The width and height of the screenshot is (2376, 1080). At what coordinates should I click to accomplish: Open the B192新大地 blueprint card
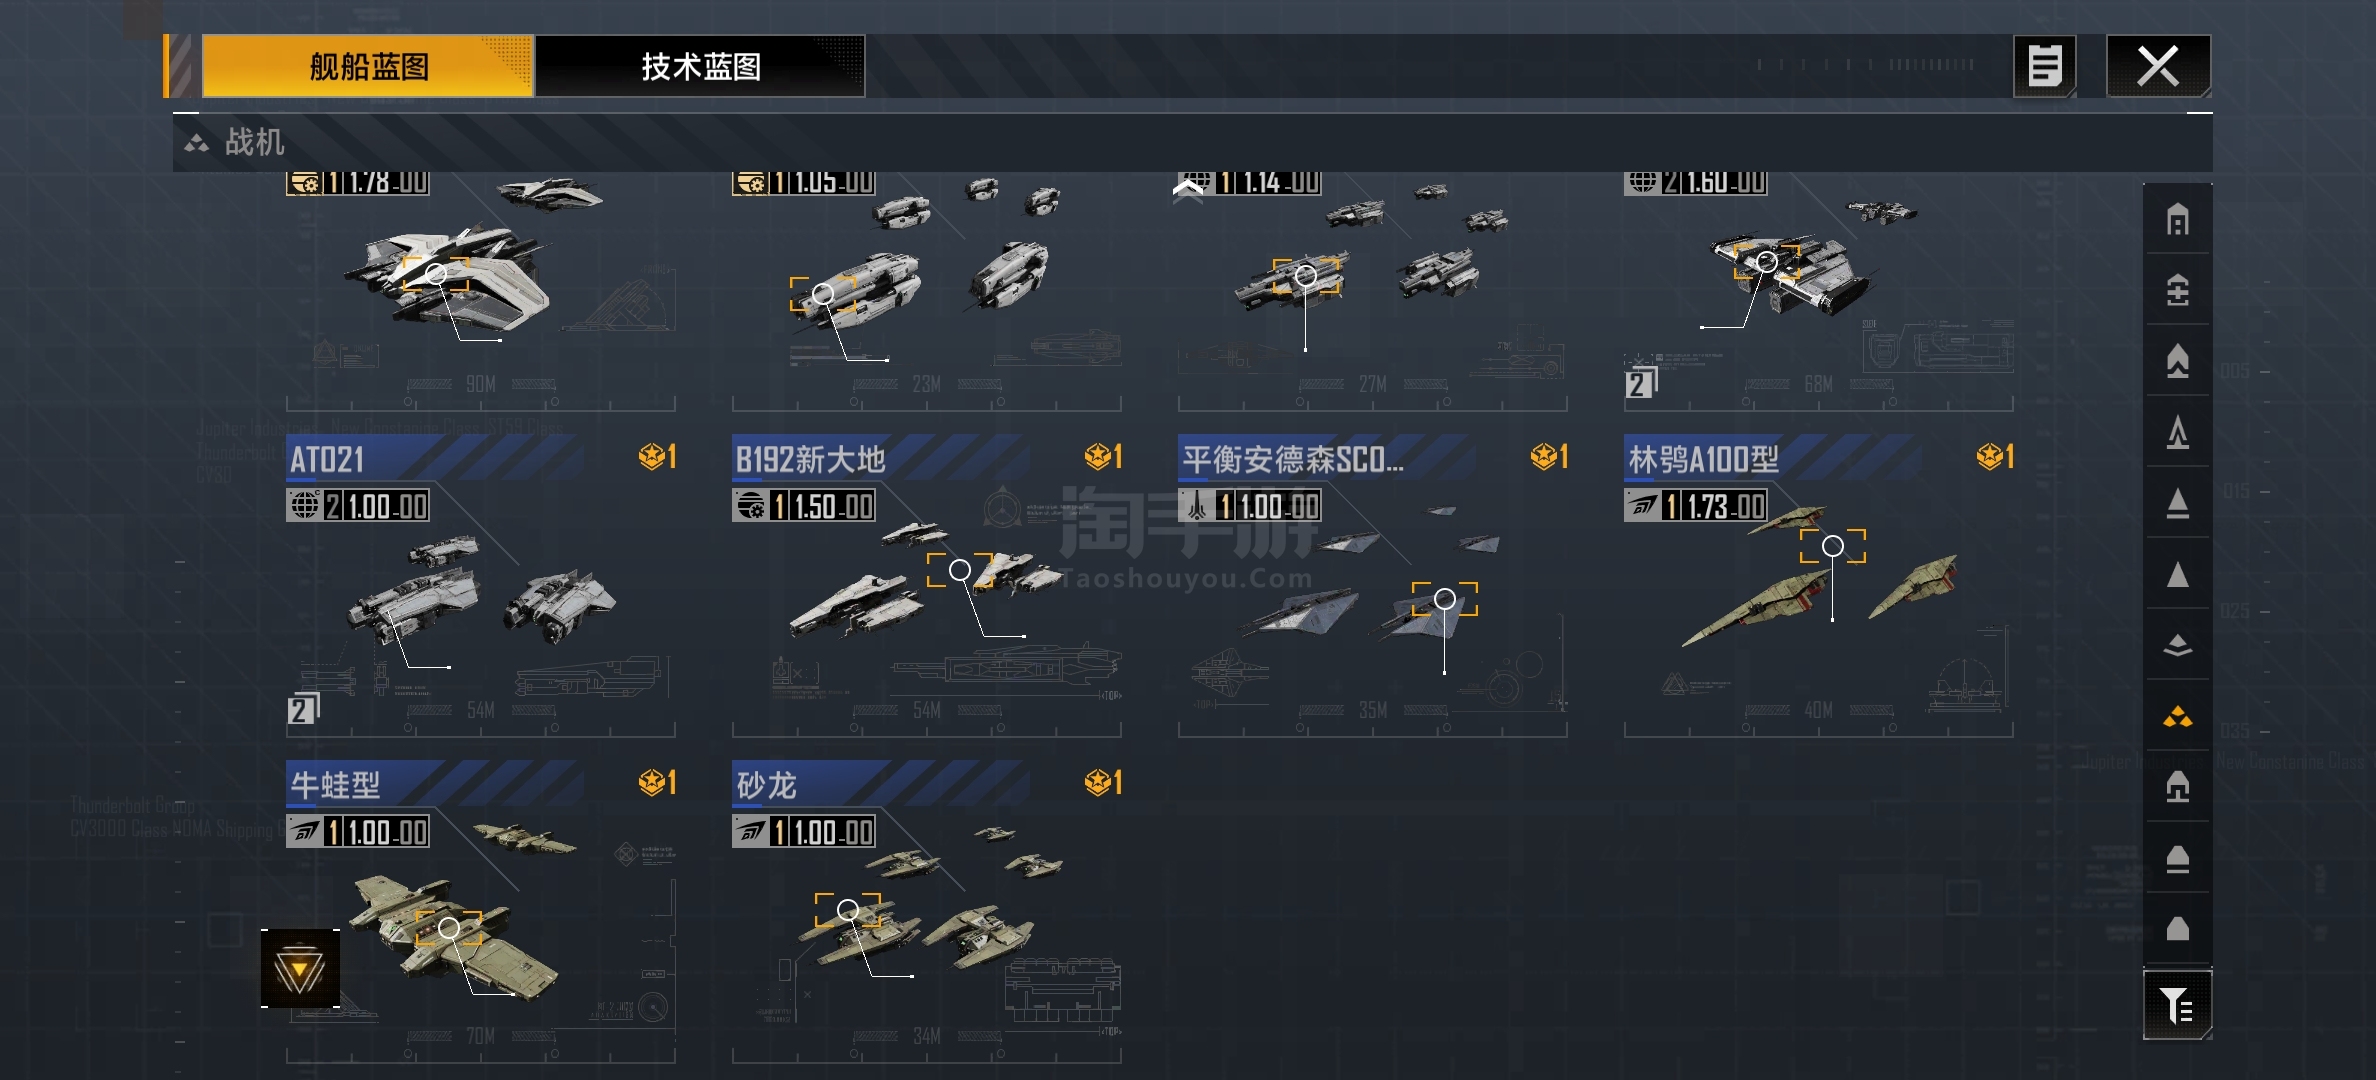pos(926,586)
